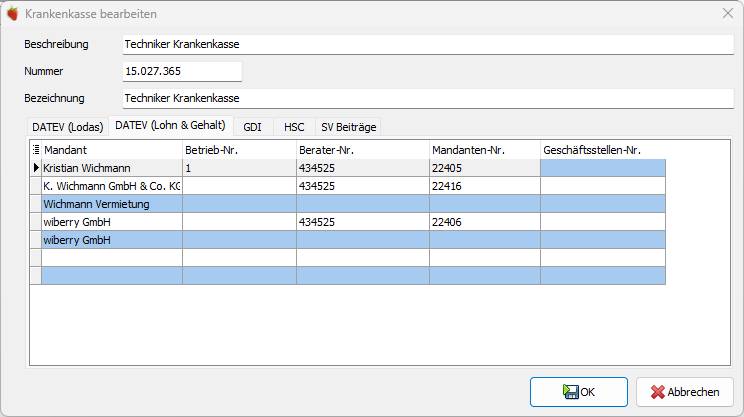Image resolution: width=744 pixels, height=417 pixels.
Task: Click Betrieb-Nr. cell with value 1
Action: 240,168
